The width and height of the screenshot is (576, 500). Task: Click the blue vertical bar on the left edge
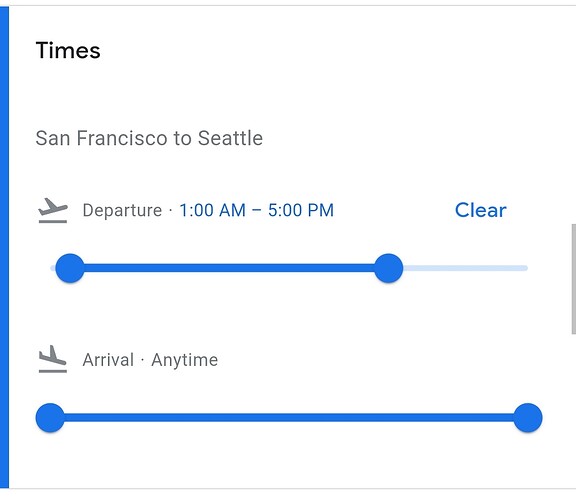pyautogui.click(x=4, y=247)
